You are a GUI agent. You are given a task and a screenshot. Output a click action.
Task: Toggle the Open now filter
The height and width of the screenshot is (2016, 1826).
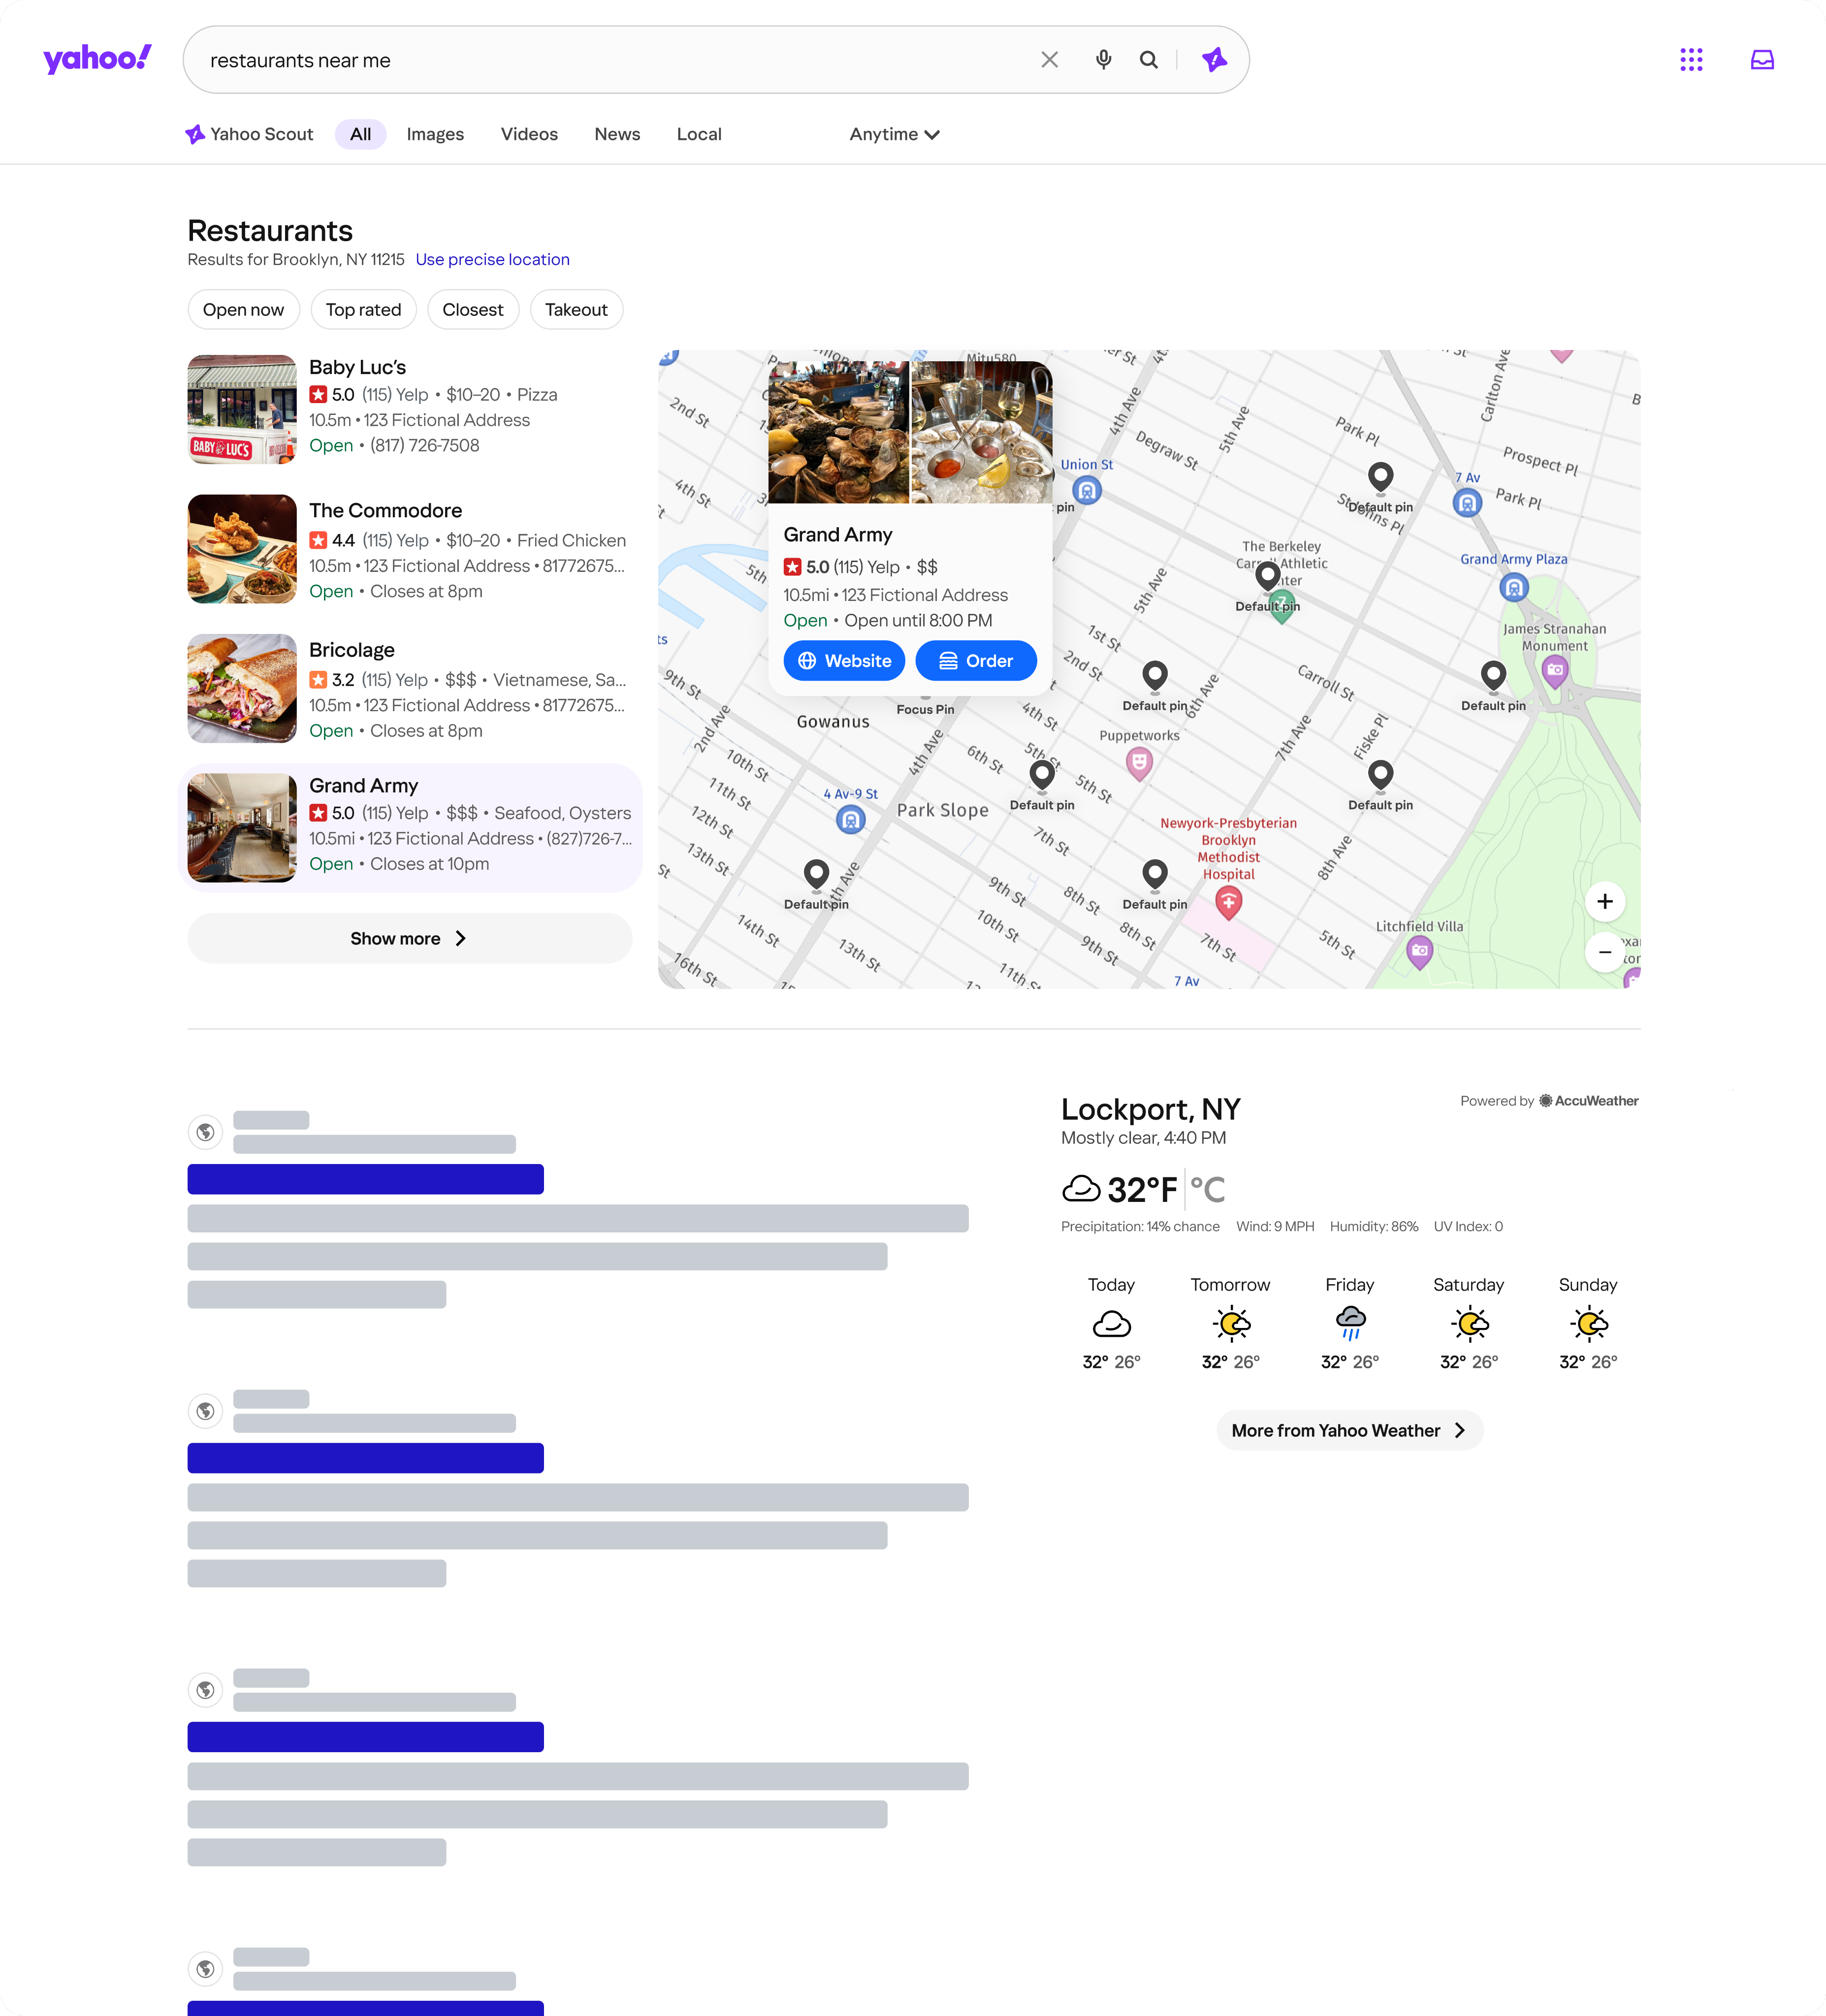(243, 310)
